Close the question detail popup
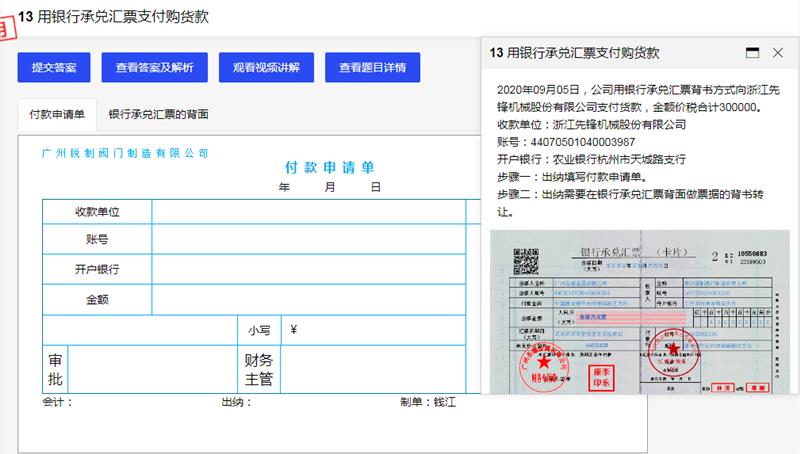This screenshot has width=800, height=454. point(778,52)
